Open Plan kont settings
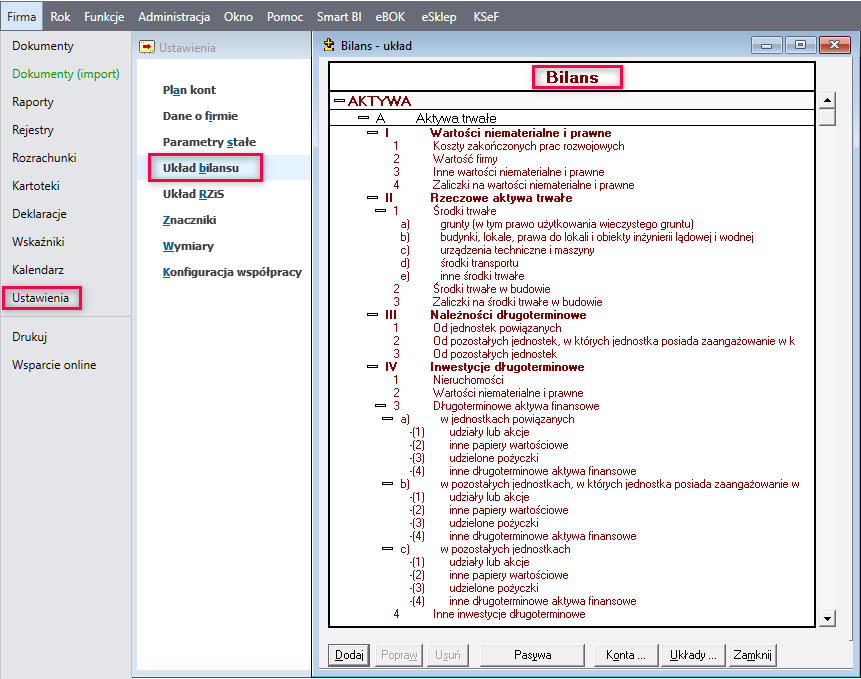Image resolution: width=861 pixels, height=679 pixels. (189, 90)
